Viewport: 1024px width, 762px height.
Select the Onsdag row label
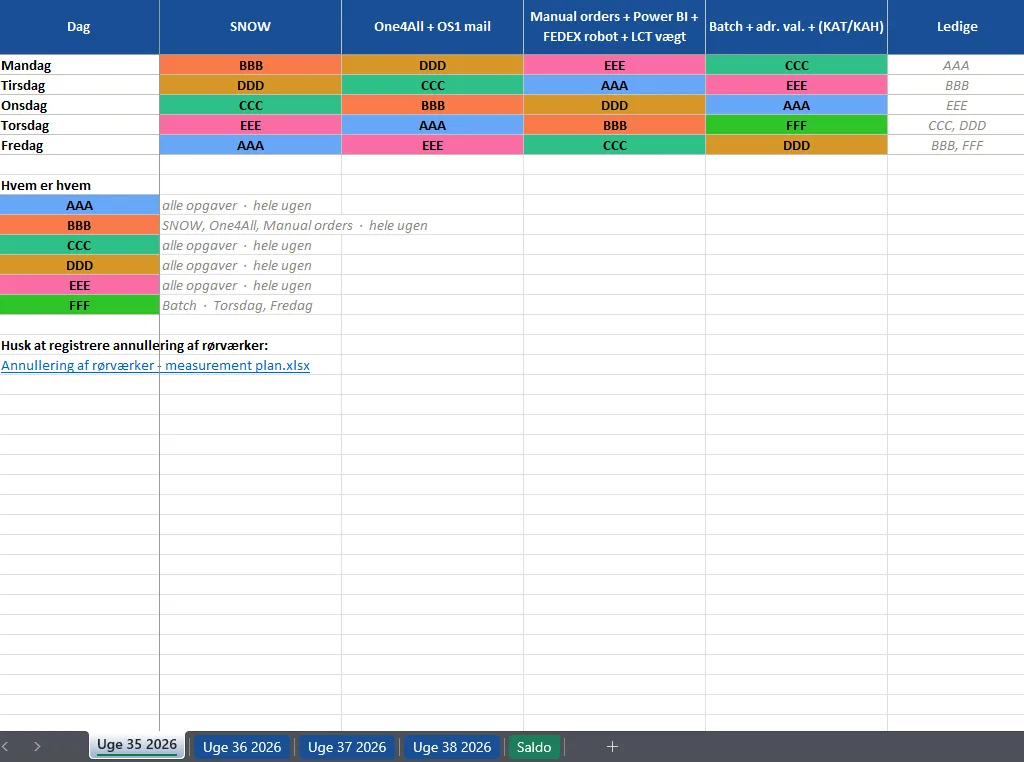79,105
